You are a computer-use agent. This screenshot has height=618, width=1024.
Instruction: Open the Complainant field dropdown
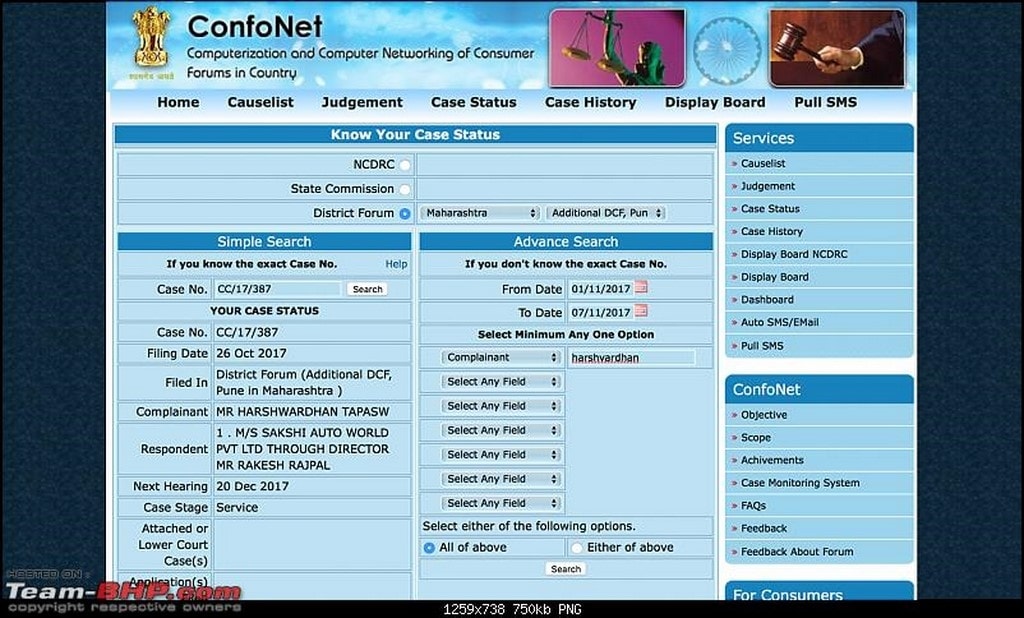pyautogui.click(x=502, y=357)
